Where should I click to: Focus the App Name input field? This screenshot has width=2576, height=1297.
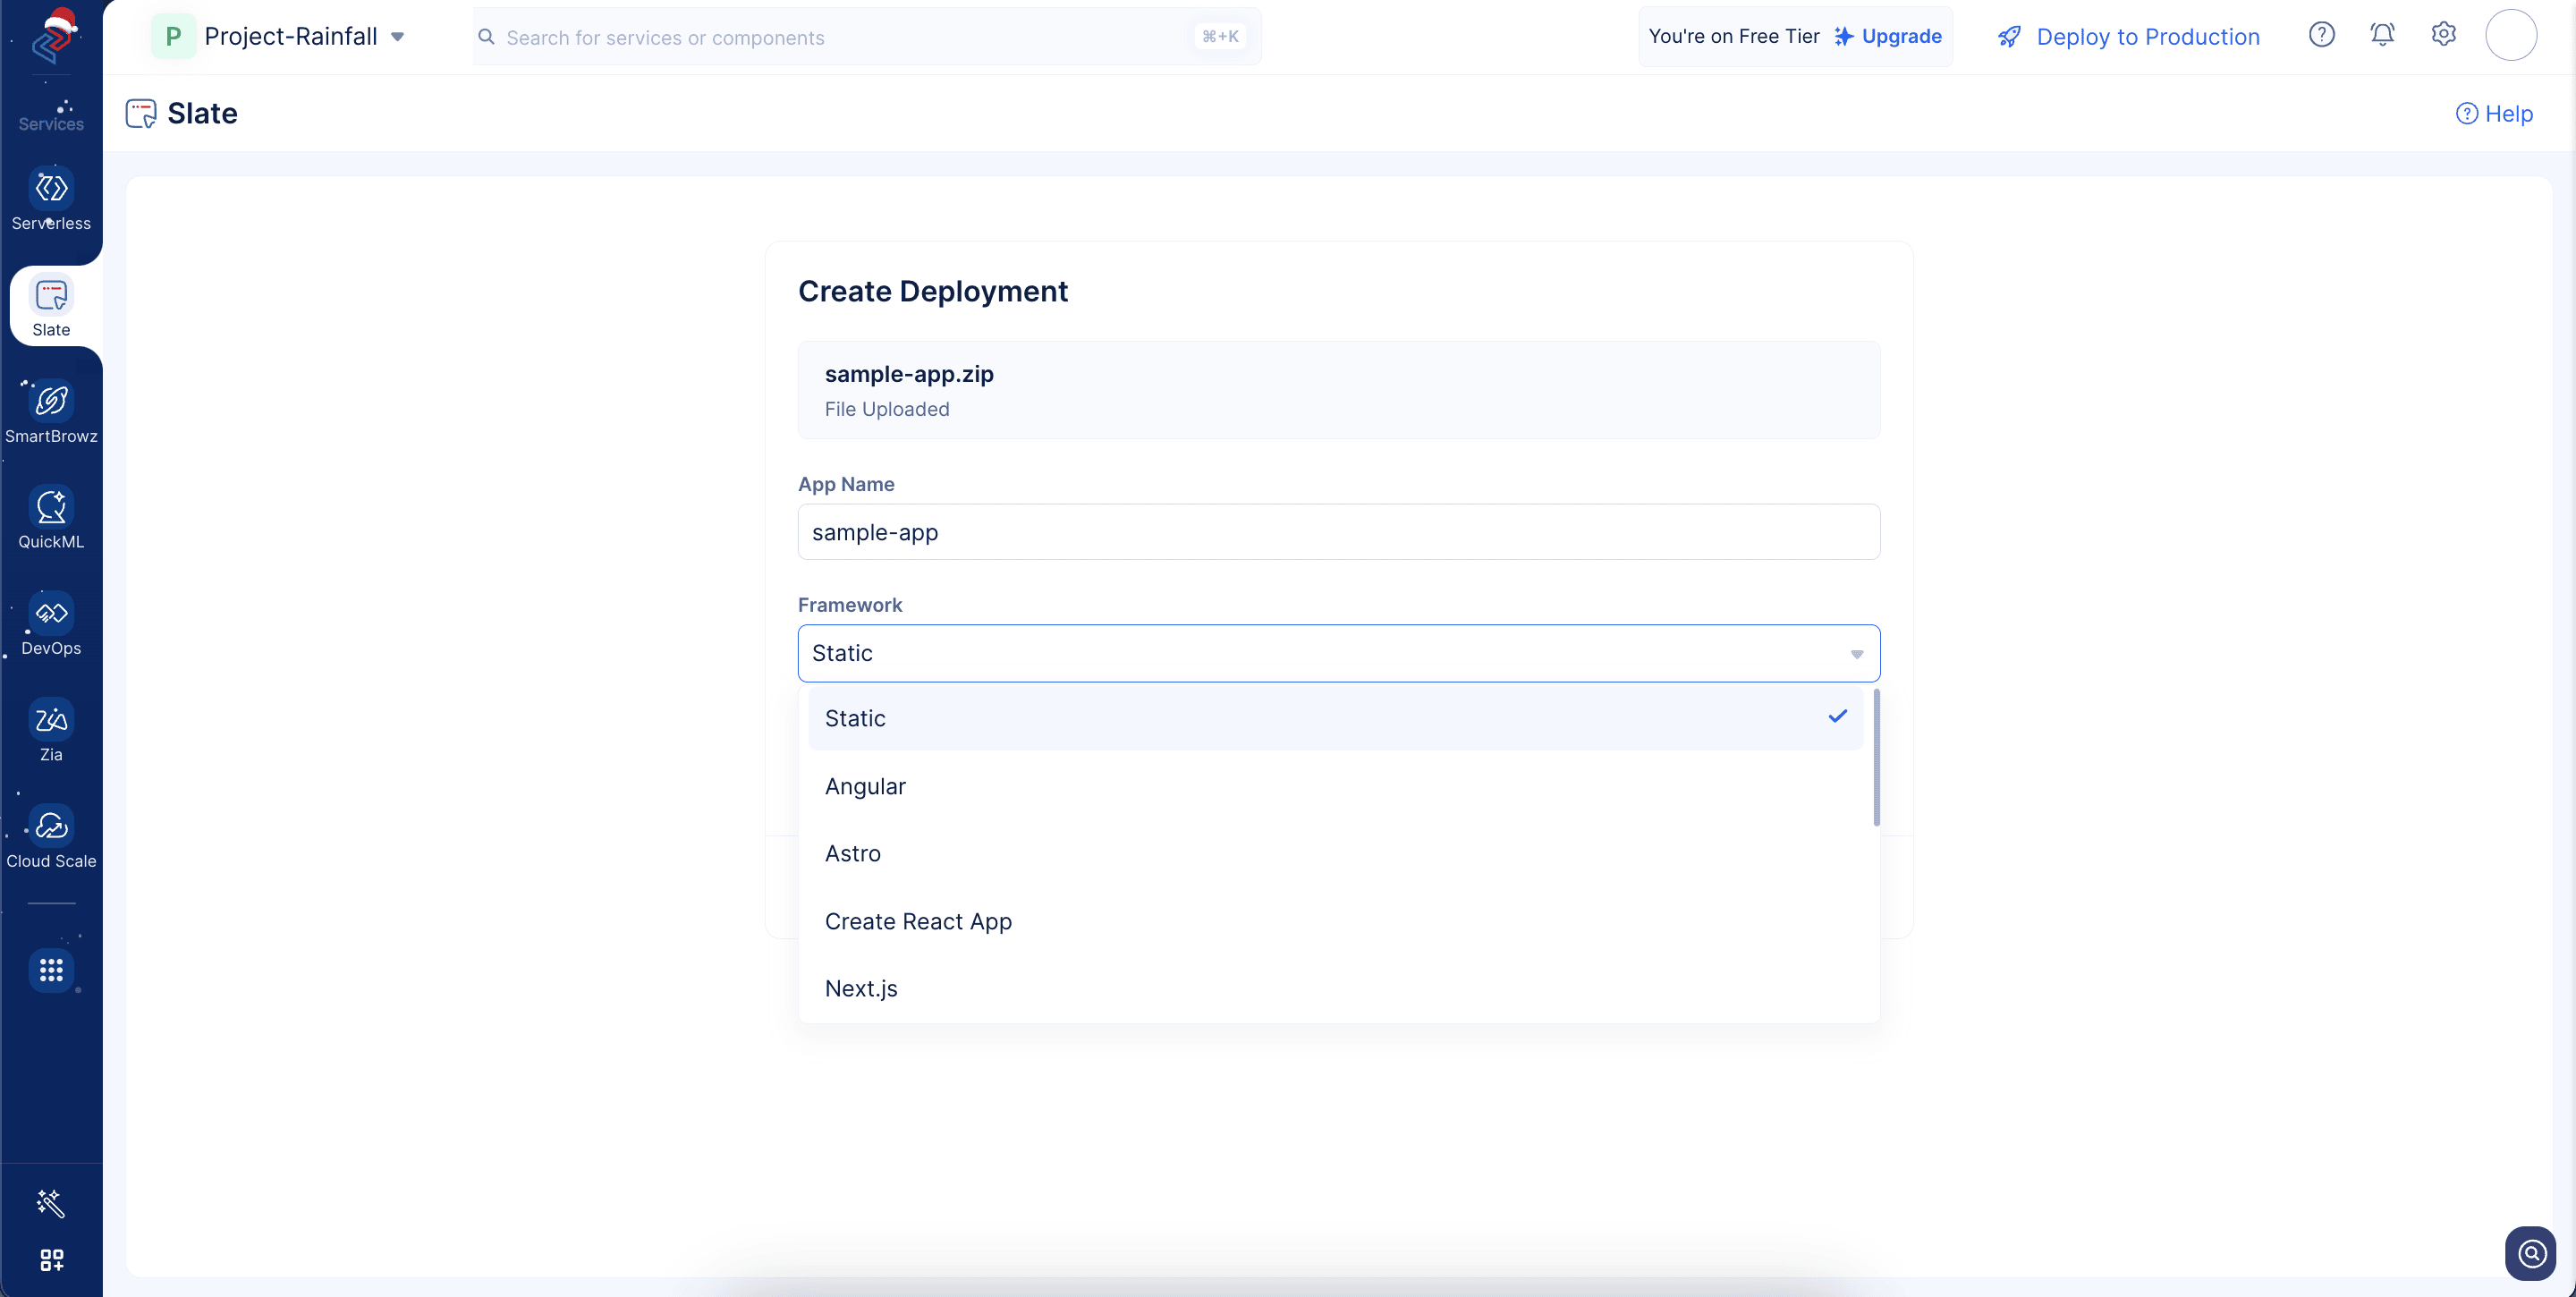[x=1338, y=532]
